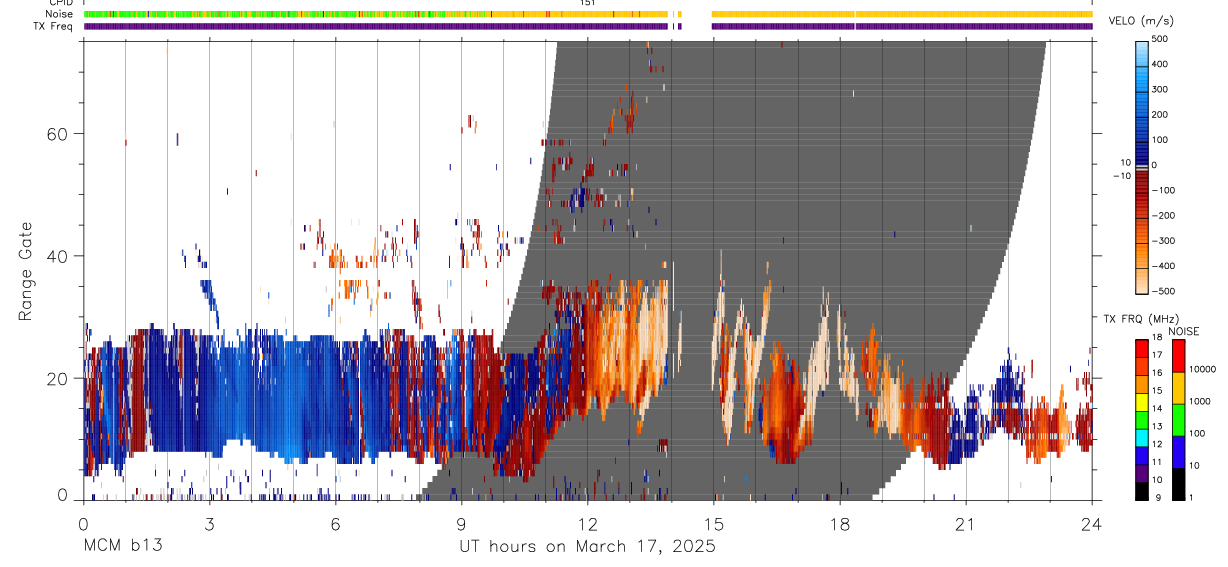Click the NOISE legend title
This screenshot has height=567, width=1228.
(x=1182, y=330)
